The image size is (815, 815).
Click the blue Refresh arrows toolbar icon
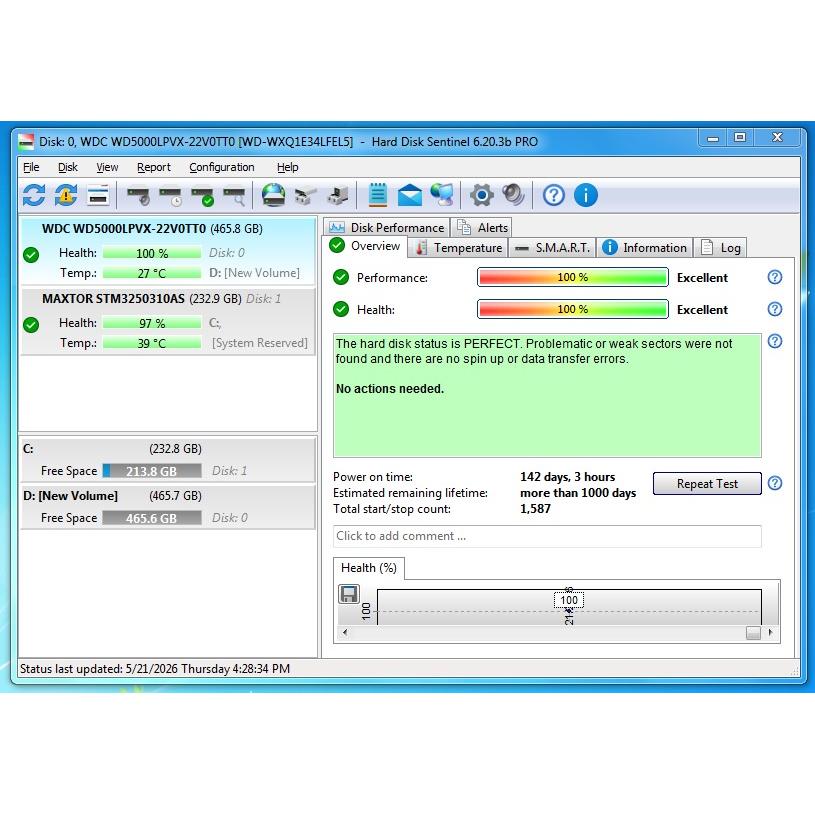34,195
